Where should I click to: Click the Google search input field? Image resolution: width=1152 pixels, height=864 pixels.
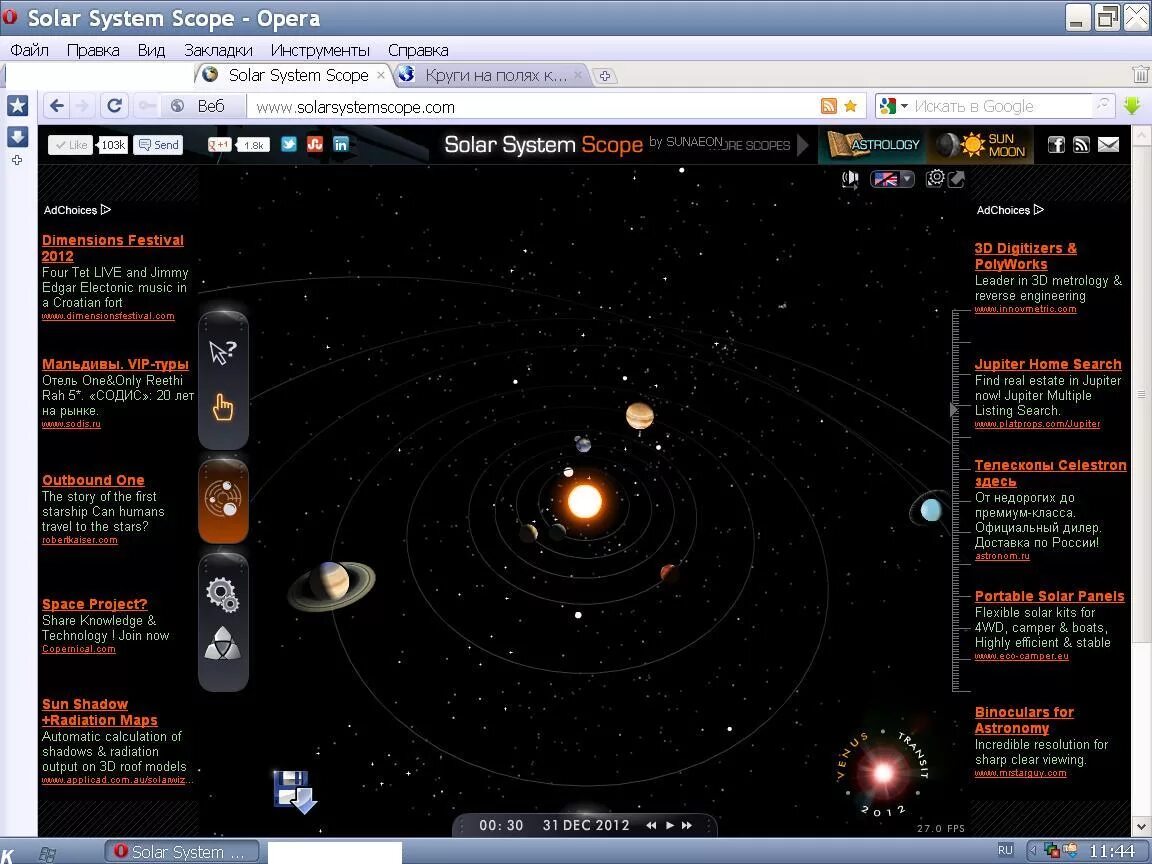[1003, 107]
